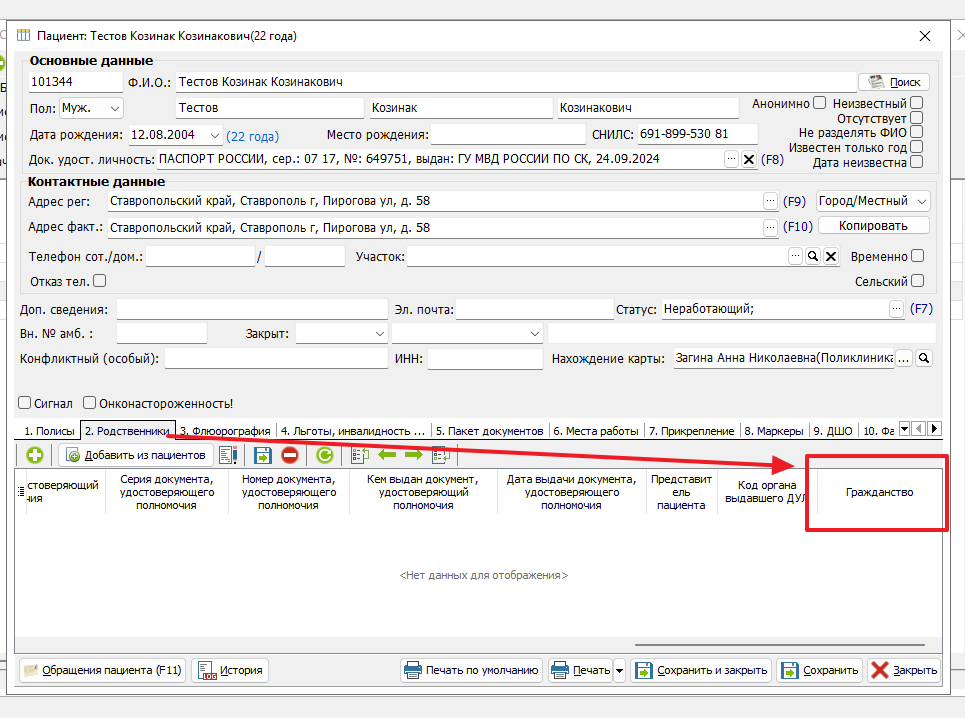
Task: Check the Отсутствует checkbox
Action: tap(916, 118)
